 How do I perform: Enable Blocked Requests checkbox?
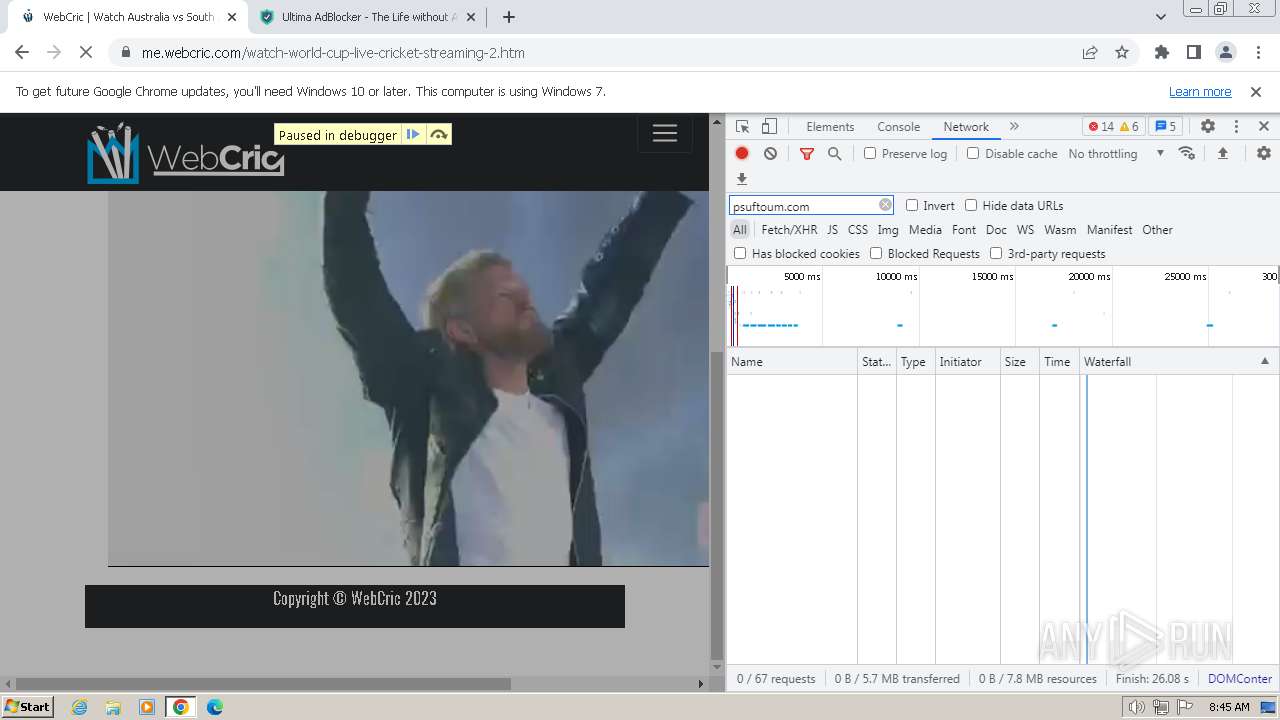pos(876,253)
